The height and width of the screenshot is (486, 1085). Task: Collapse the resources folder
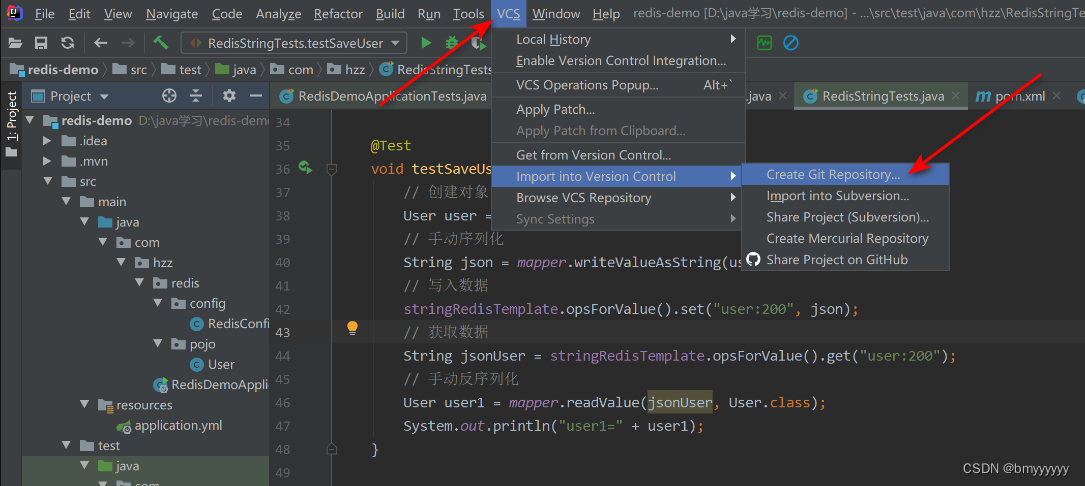(x=84, y=404)
